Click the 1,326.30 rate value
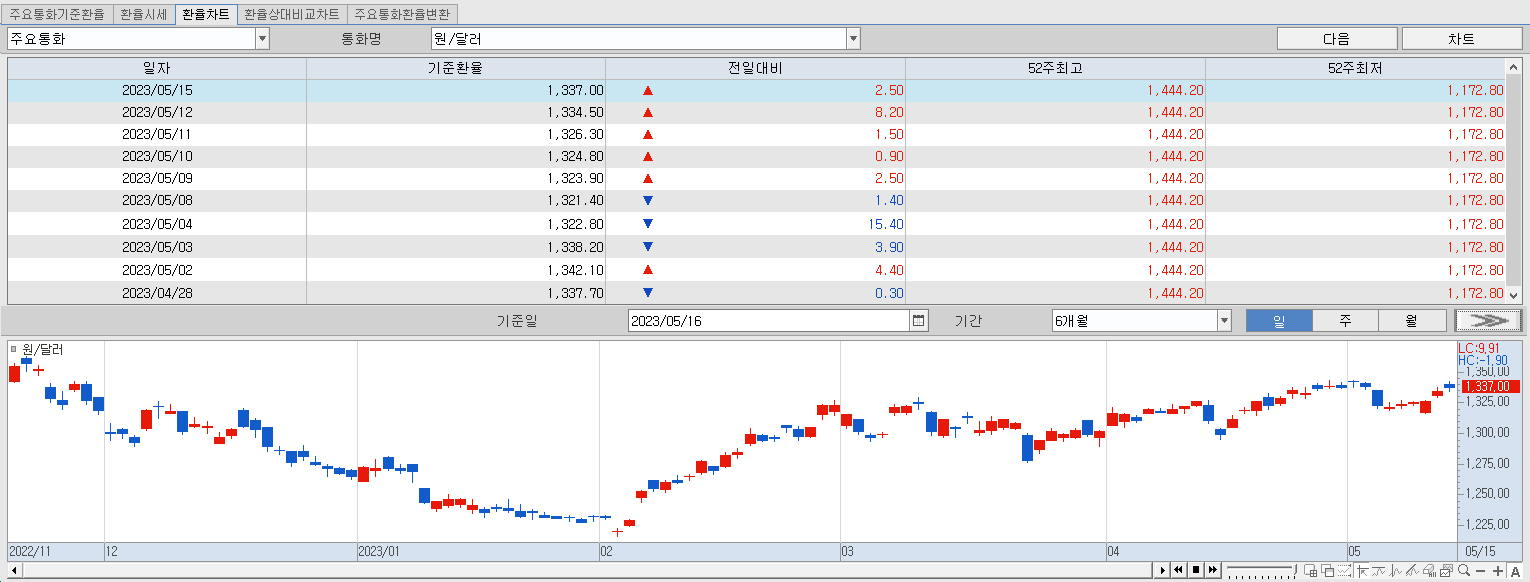Screen dimensions: 1530x582 (575, 134)
